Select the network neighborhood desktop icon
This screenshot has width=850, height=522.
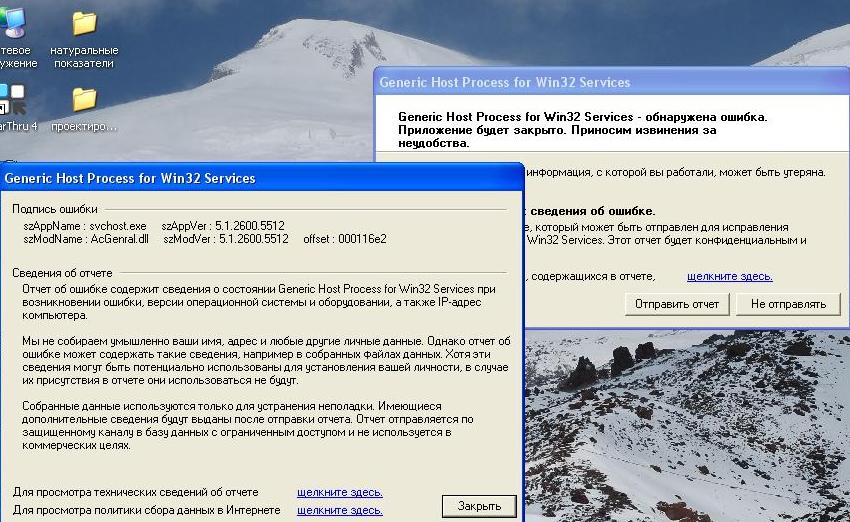coord(14,23)
